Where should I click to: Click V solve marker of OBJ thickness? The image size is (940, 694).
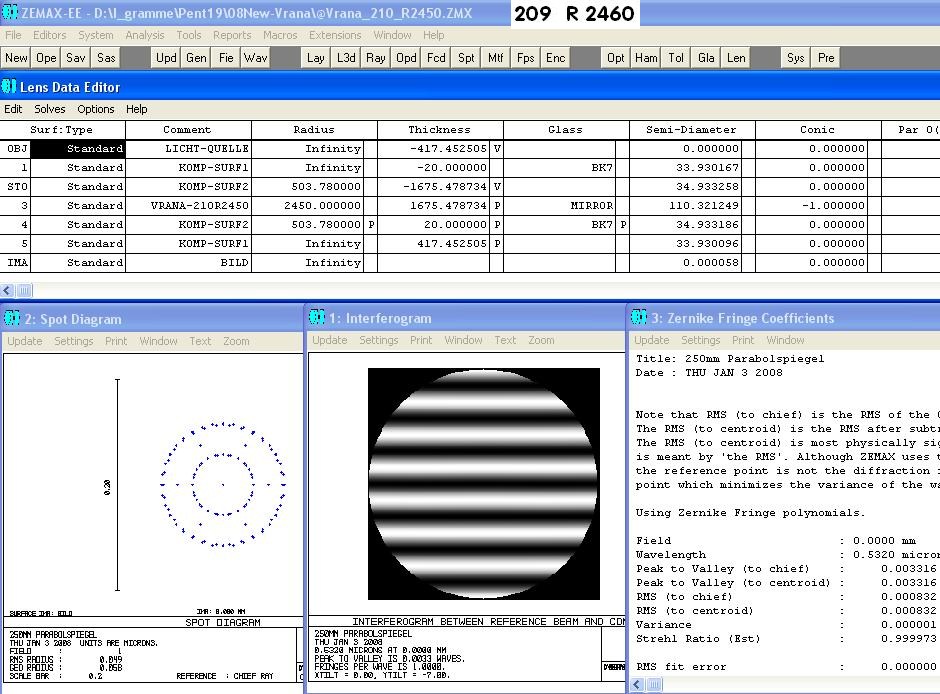[496, 149]
